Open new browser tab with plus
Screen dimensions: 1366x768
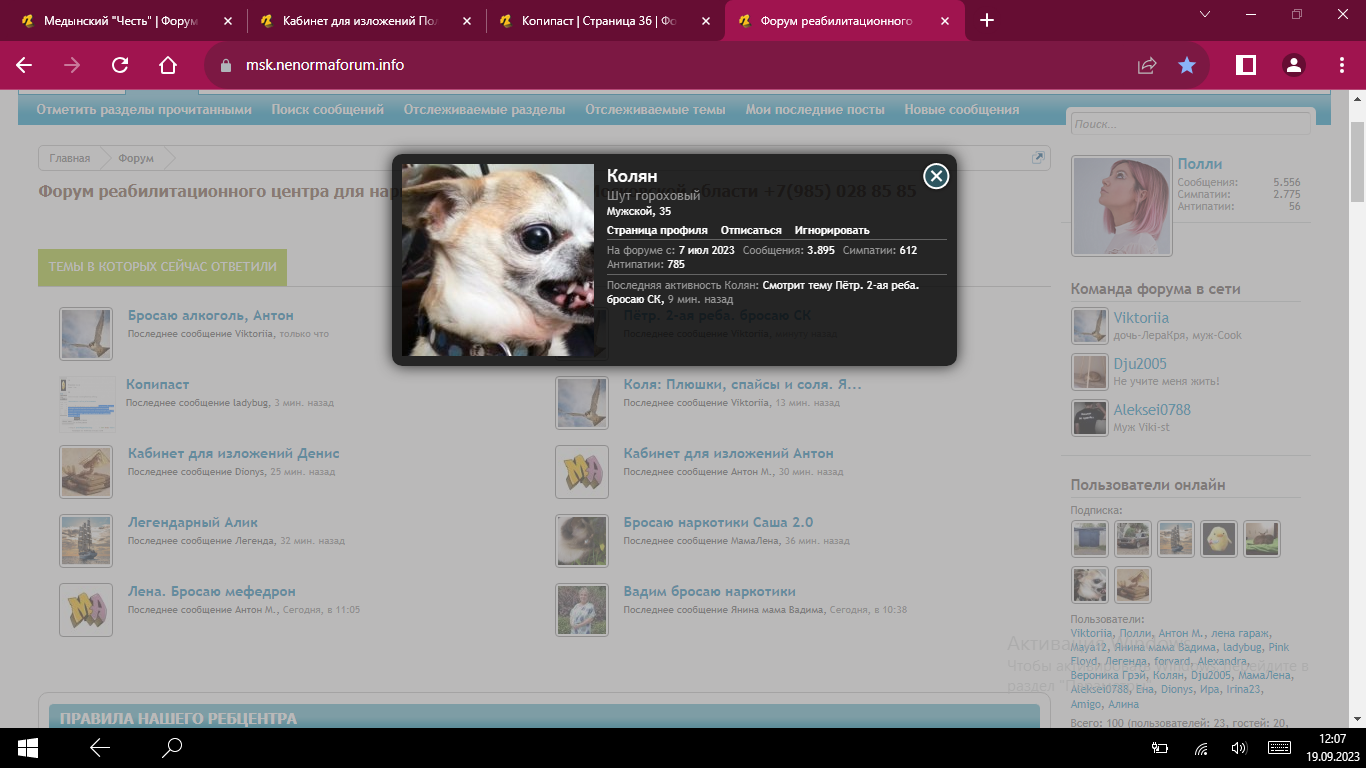pyautogui.click(x=987, y=20)
